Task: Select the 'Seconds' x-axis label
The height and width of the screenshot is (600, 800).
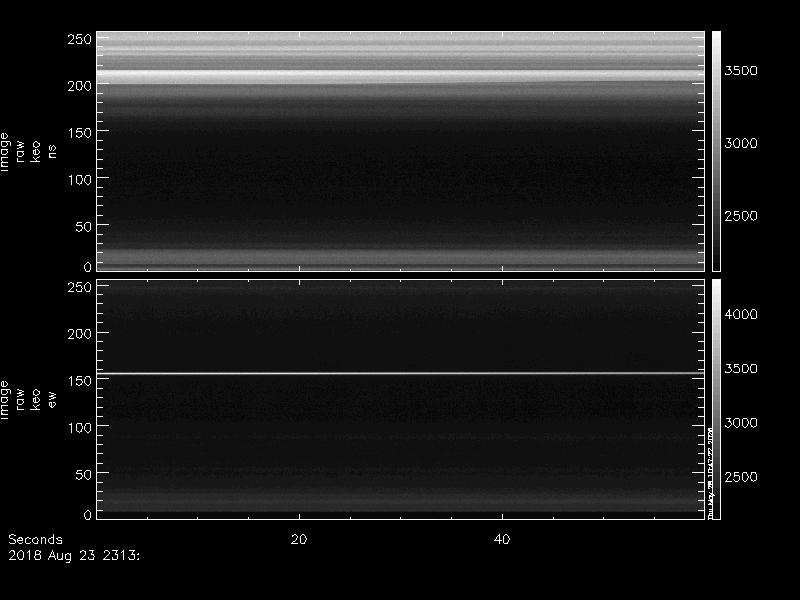Action: point(35,539)
